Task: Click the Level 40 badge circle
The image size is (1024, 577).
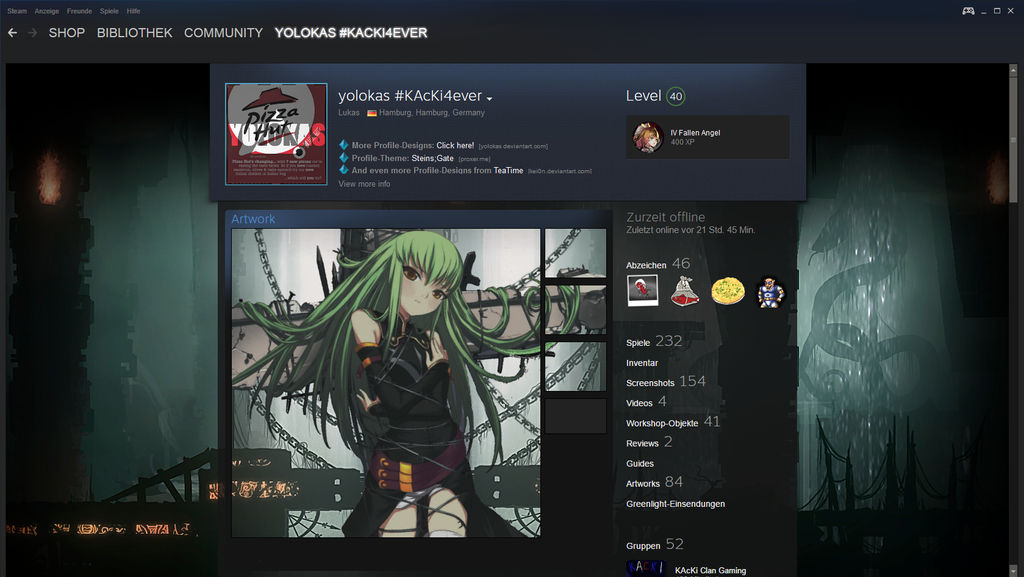Action: point(676,97)
